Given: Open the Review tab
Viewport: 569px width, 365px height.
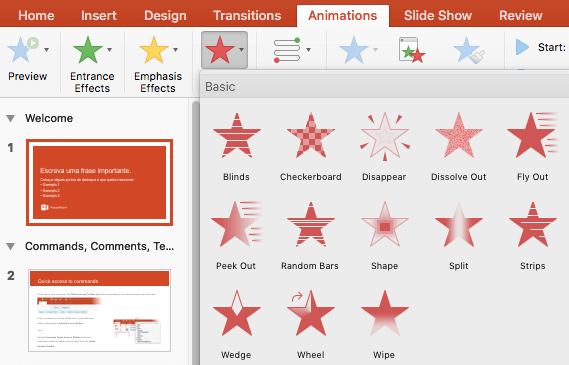Looking at the screenshot, I should click(x=521, y=16).
